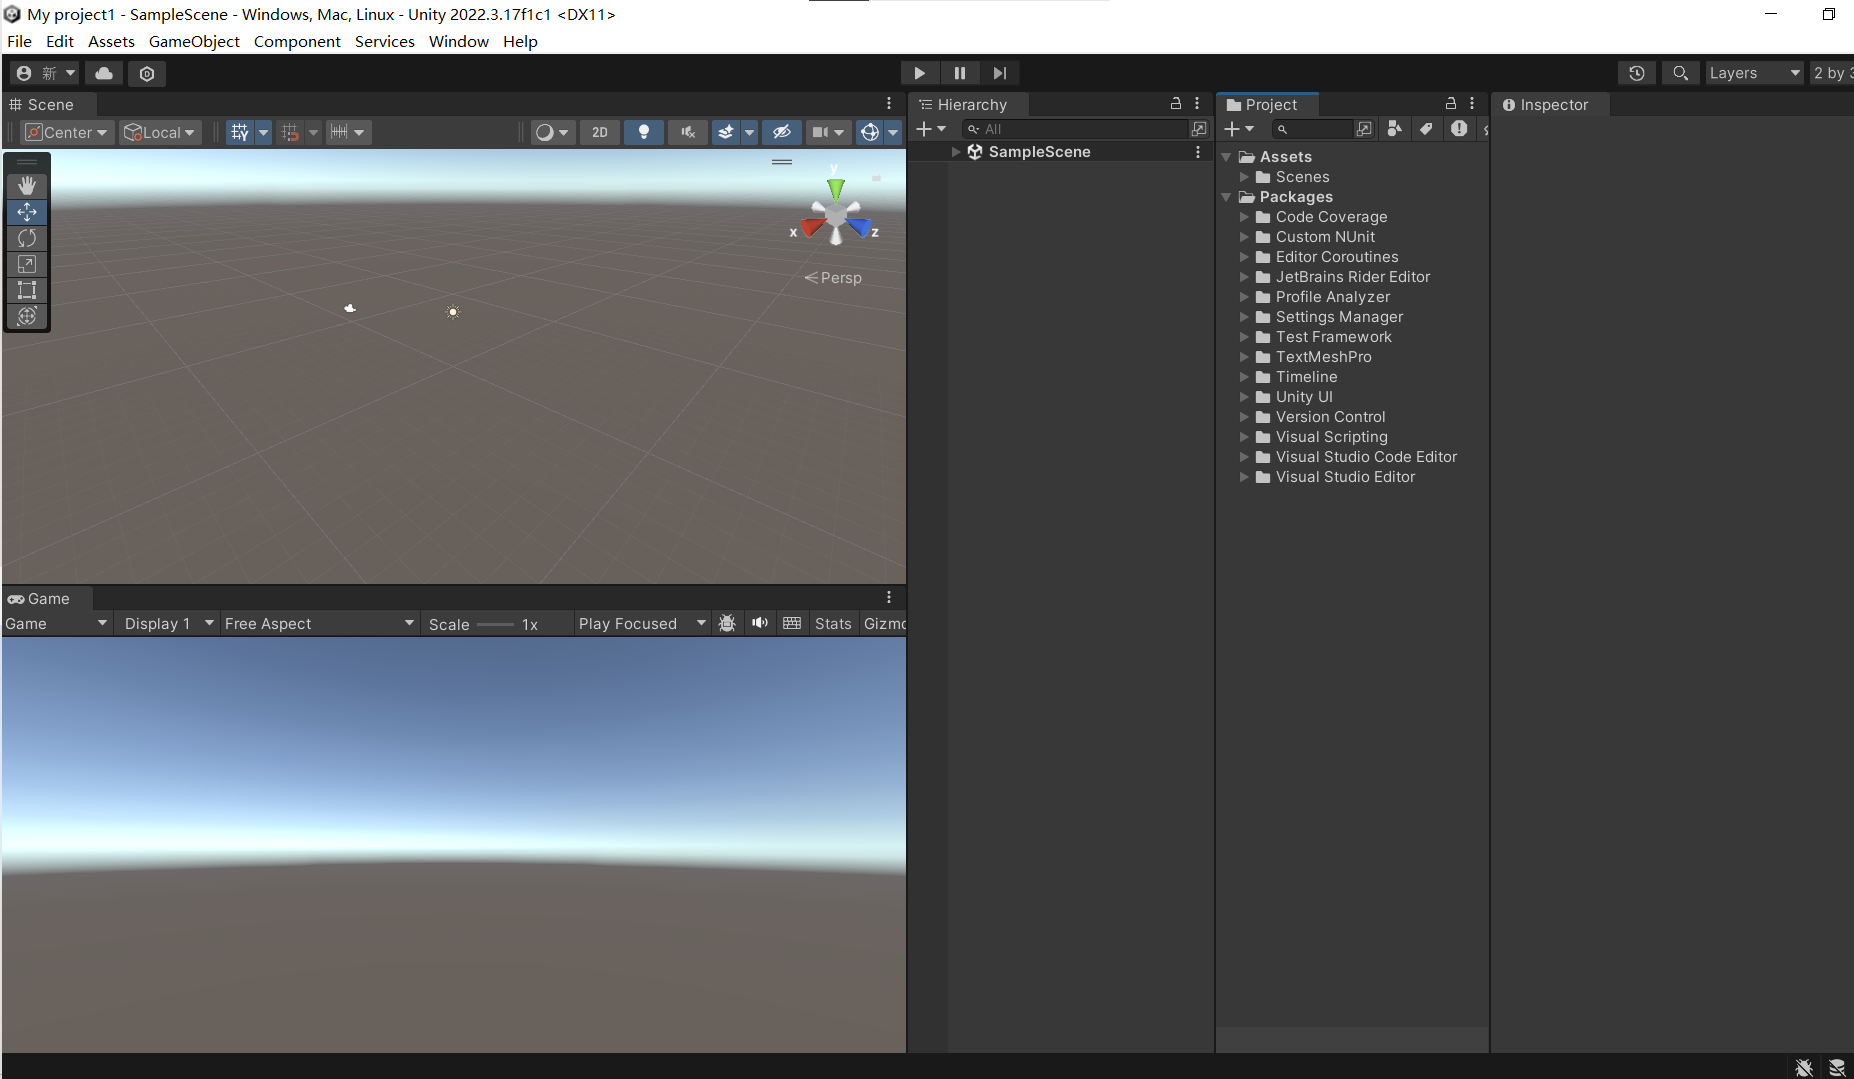Screen dimensions: 1854x1079
Task: Enable Frame Debugger in Game view
Action: [x=727, y=623]
